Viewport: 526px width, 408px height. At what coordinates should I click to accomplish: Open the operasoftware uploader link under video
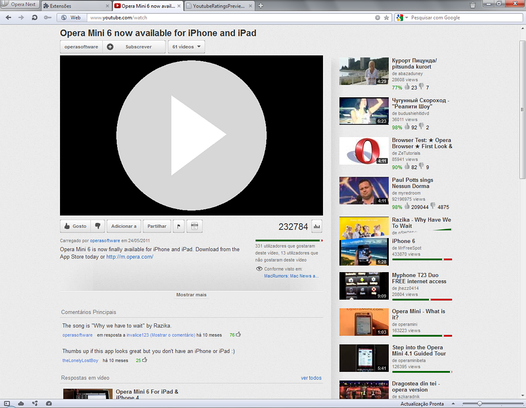click(105, 241)
